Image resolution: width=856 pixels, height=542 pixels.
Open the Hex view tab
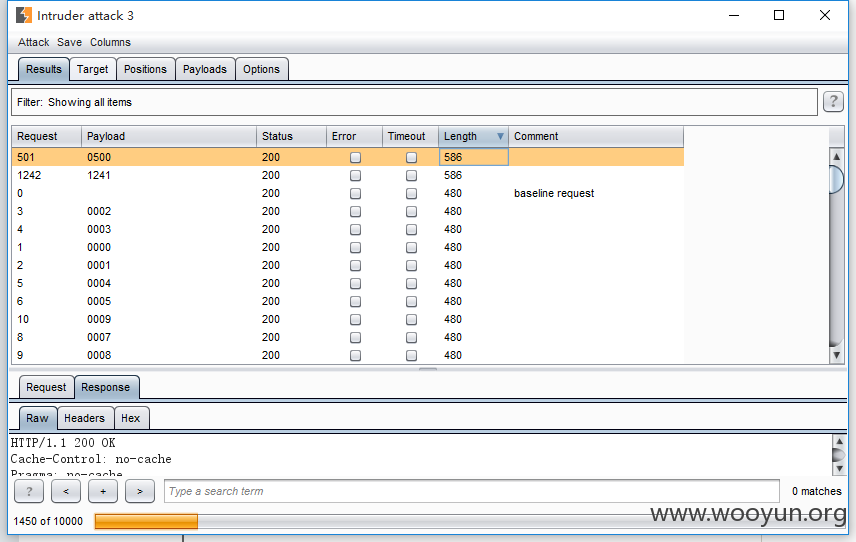130,418
